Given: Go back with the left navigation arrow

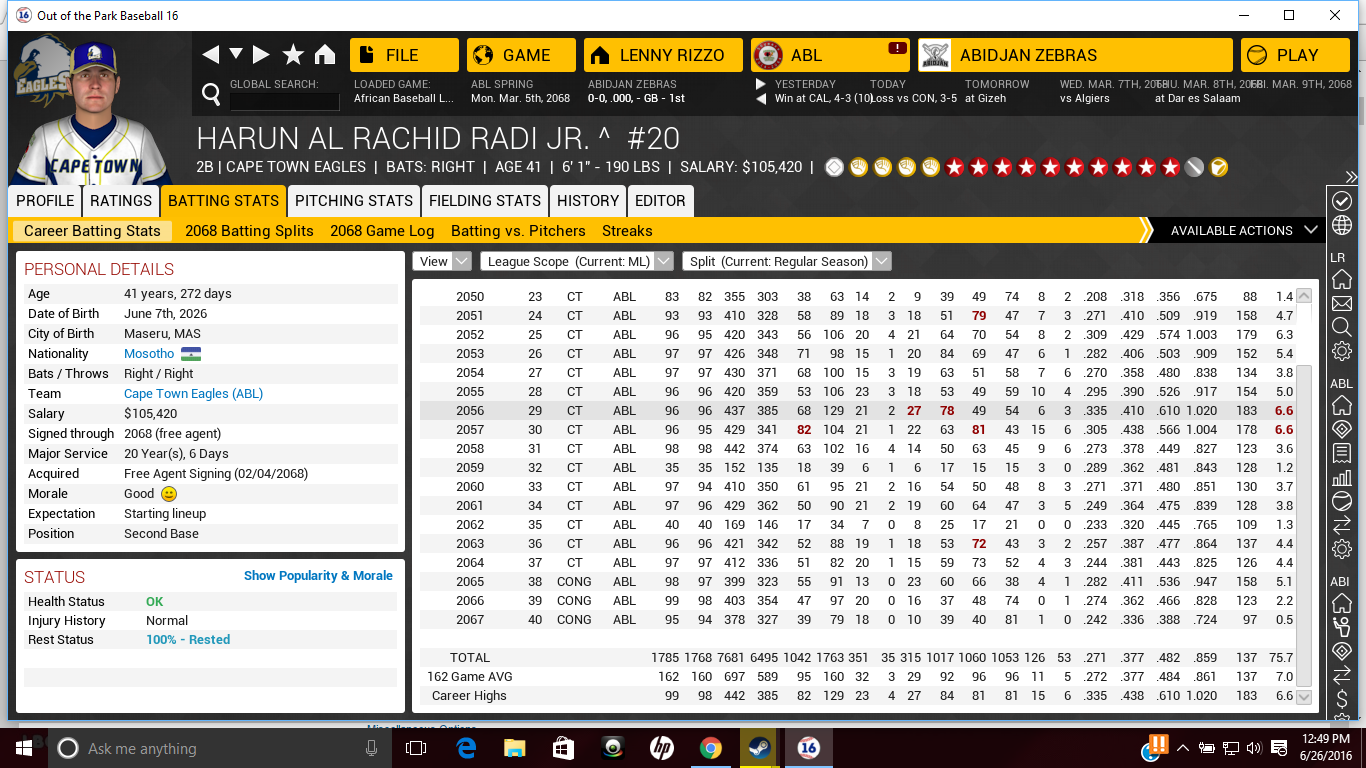Looking at the screenshot, I should coord(211,55).
